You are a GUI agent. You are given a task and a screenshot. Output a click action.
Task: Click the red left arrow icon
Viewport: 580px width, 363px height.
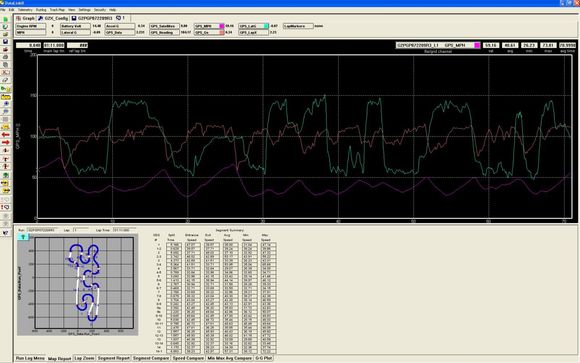(x=6, y=135)
